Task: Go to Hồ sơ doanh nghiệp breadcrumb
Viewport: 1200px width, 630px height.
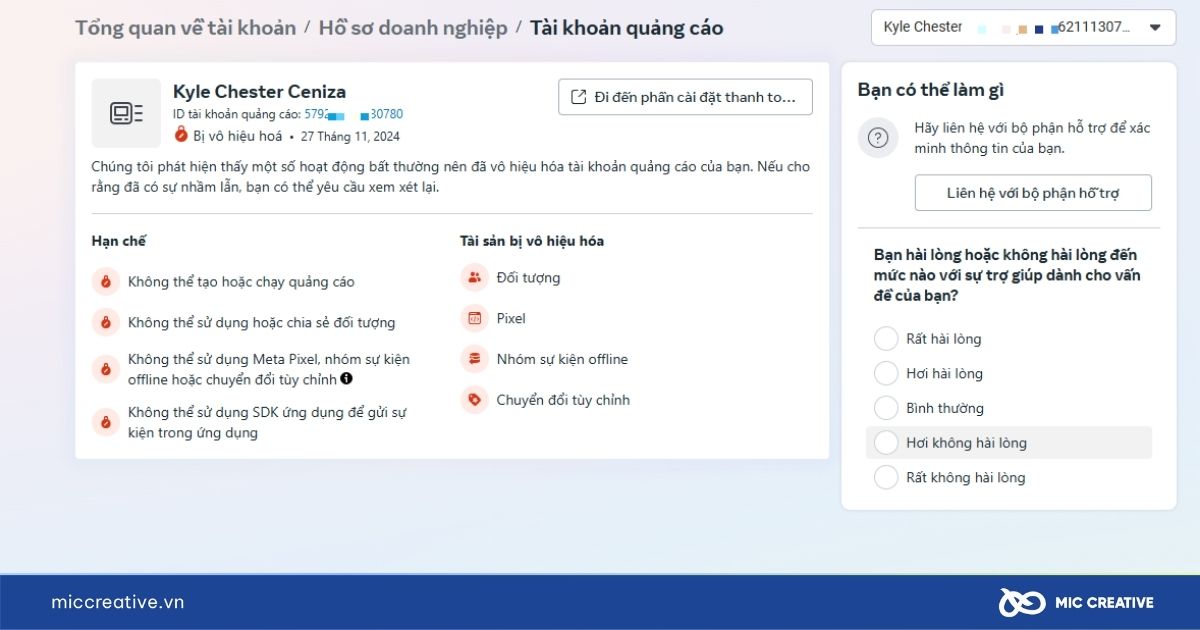Action: [x=413, y=27]
